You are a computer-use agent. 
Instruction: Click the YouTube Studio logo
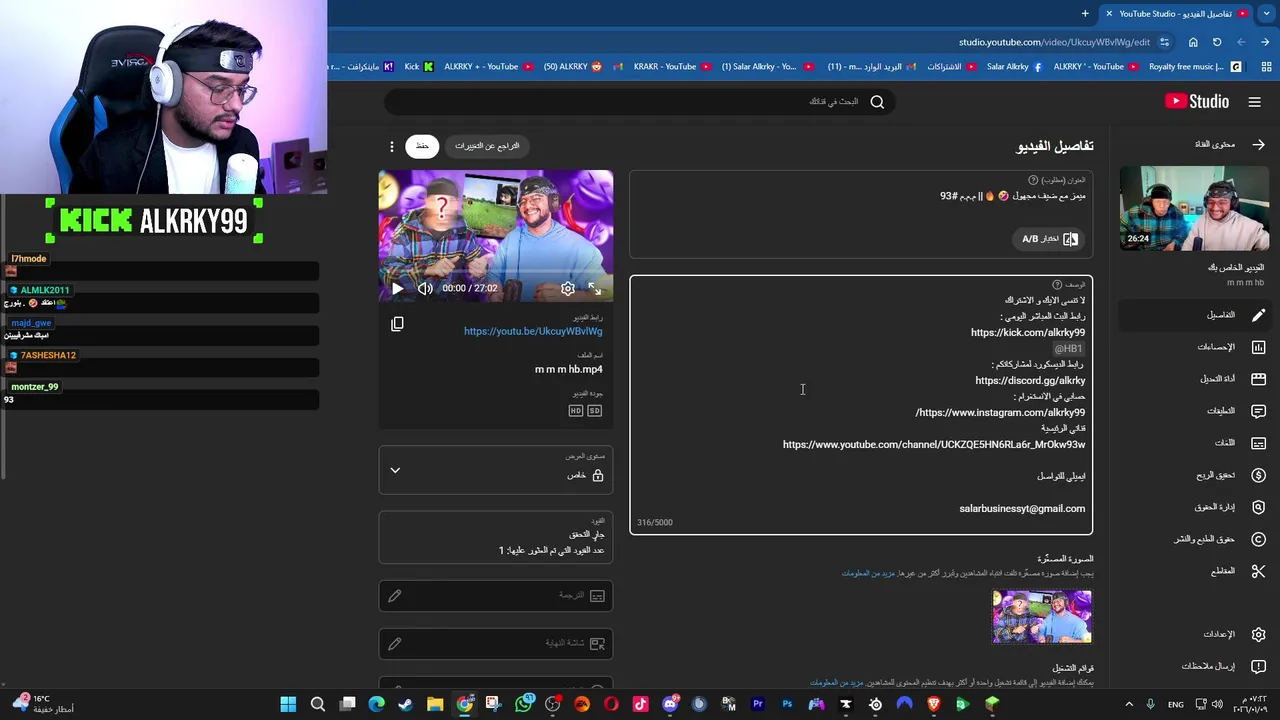tap(1197, 101)
